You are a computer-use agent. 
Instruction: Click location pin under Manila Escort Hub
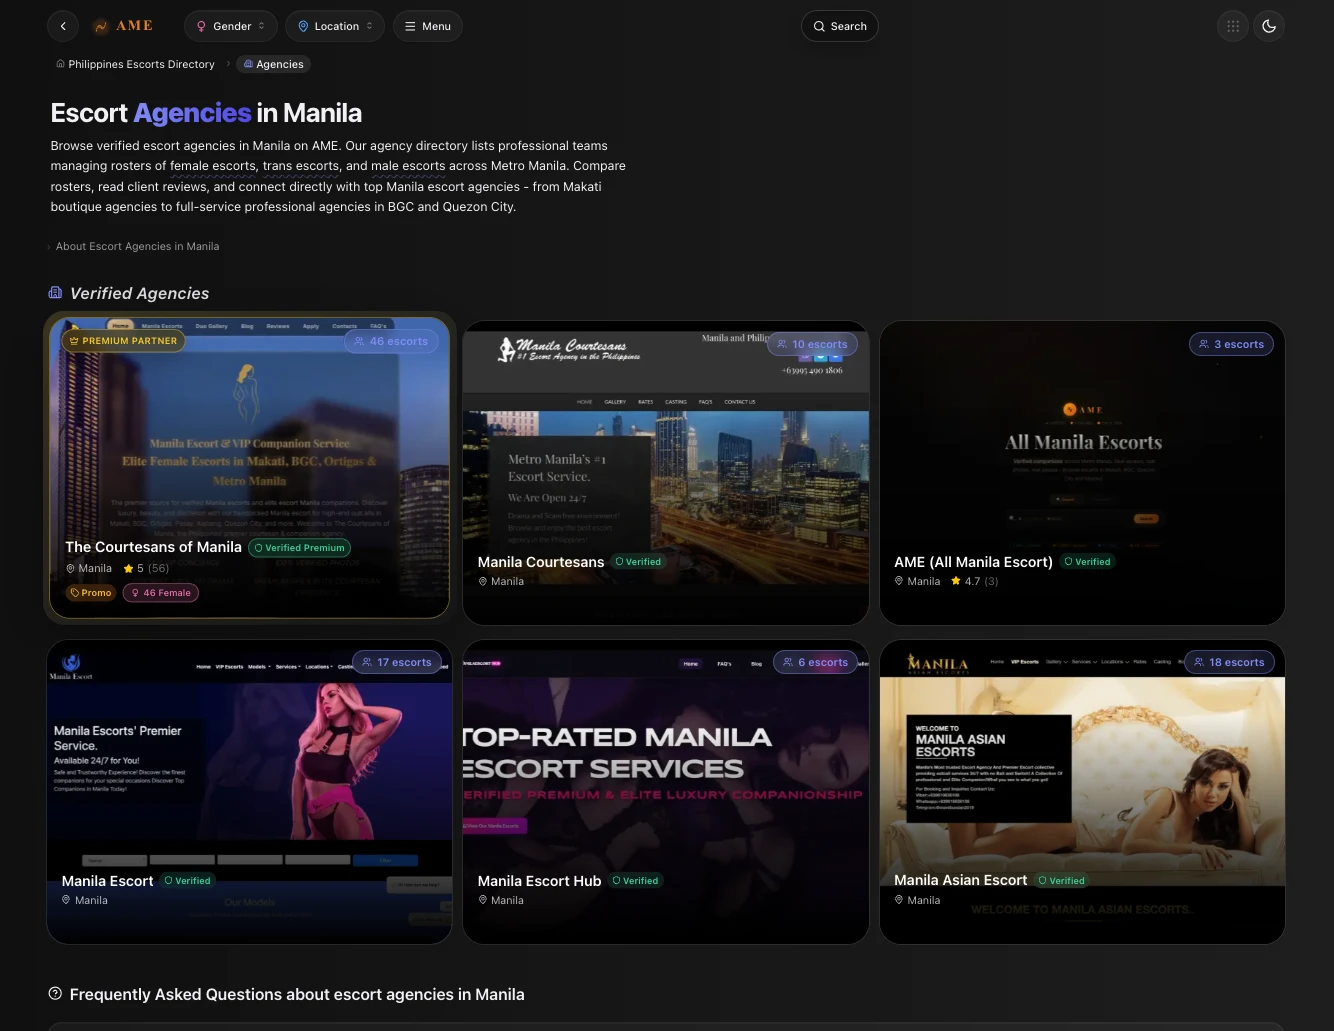483,900
